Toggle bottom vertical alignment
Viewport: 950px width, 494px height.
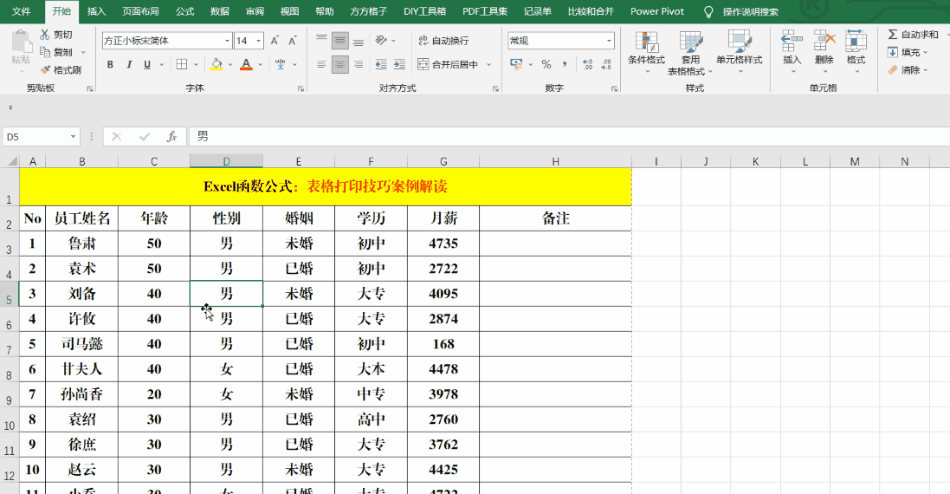coord(359,41)
